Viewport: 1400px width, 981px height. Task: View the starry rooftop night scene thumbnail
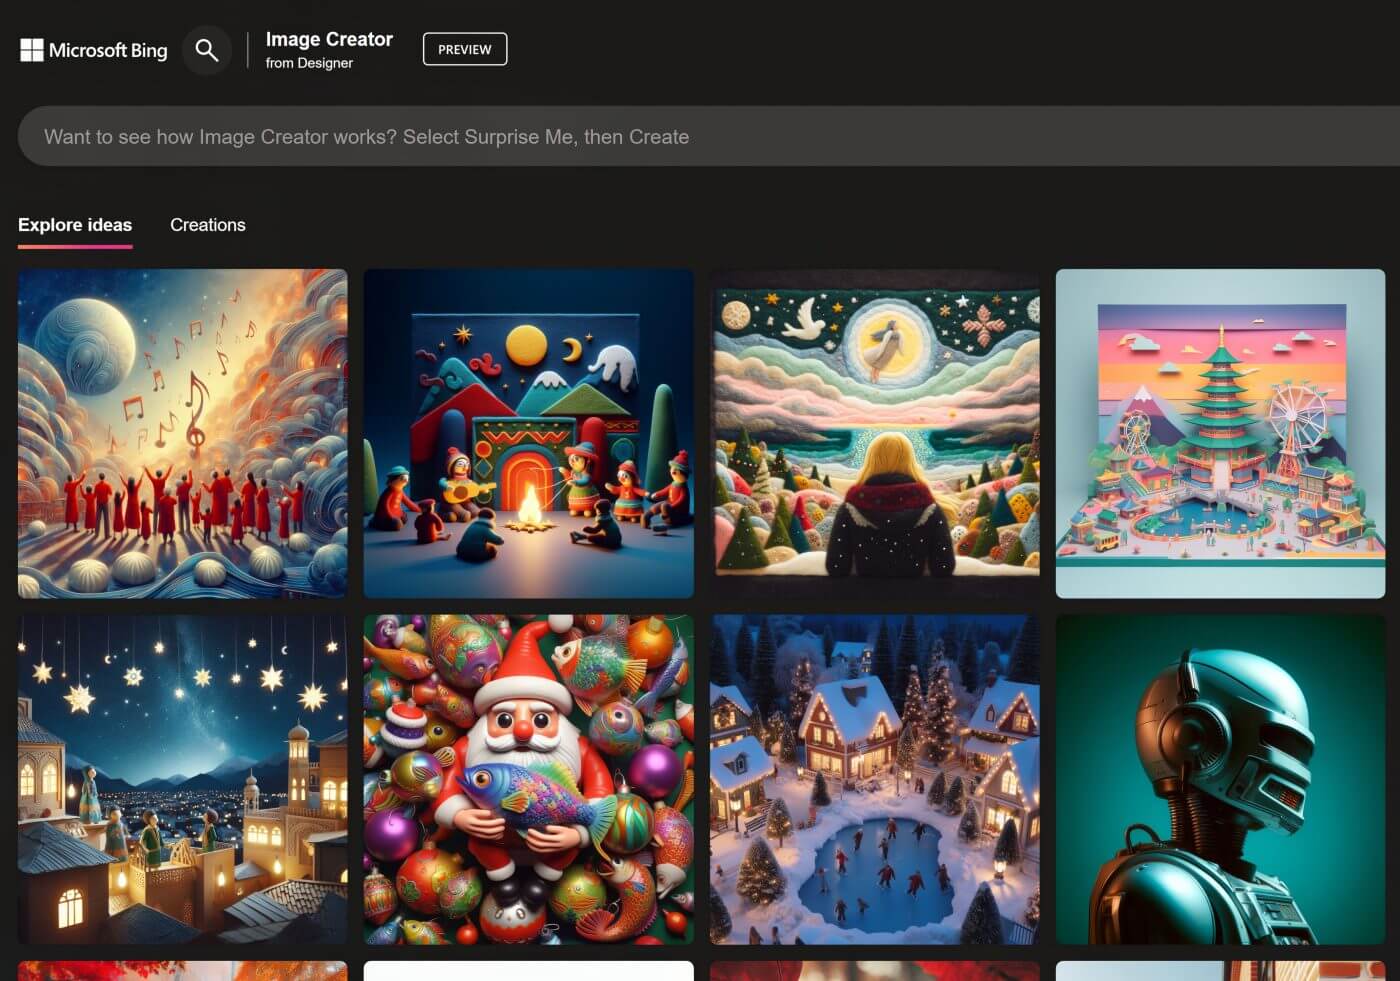[x=182, y=780]
